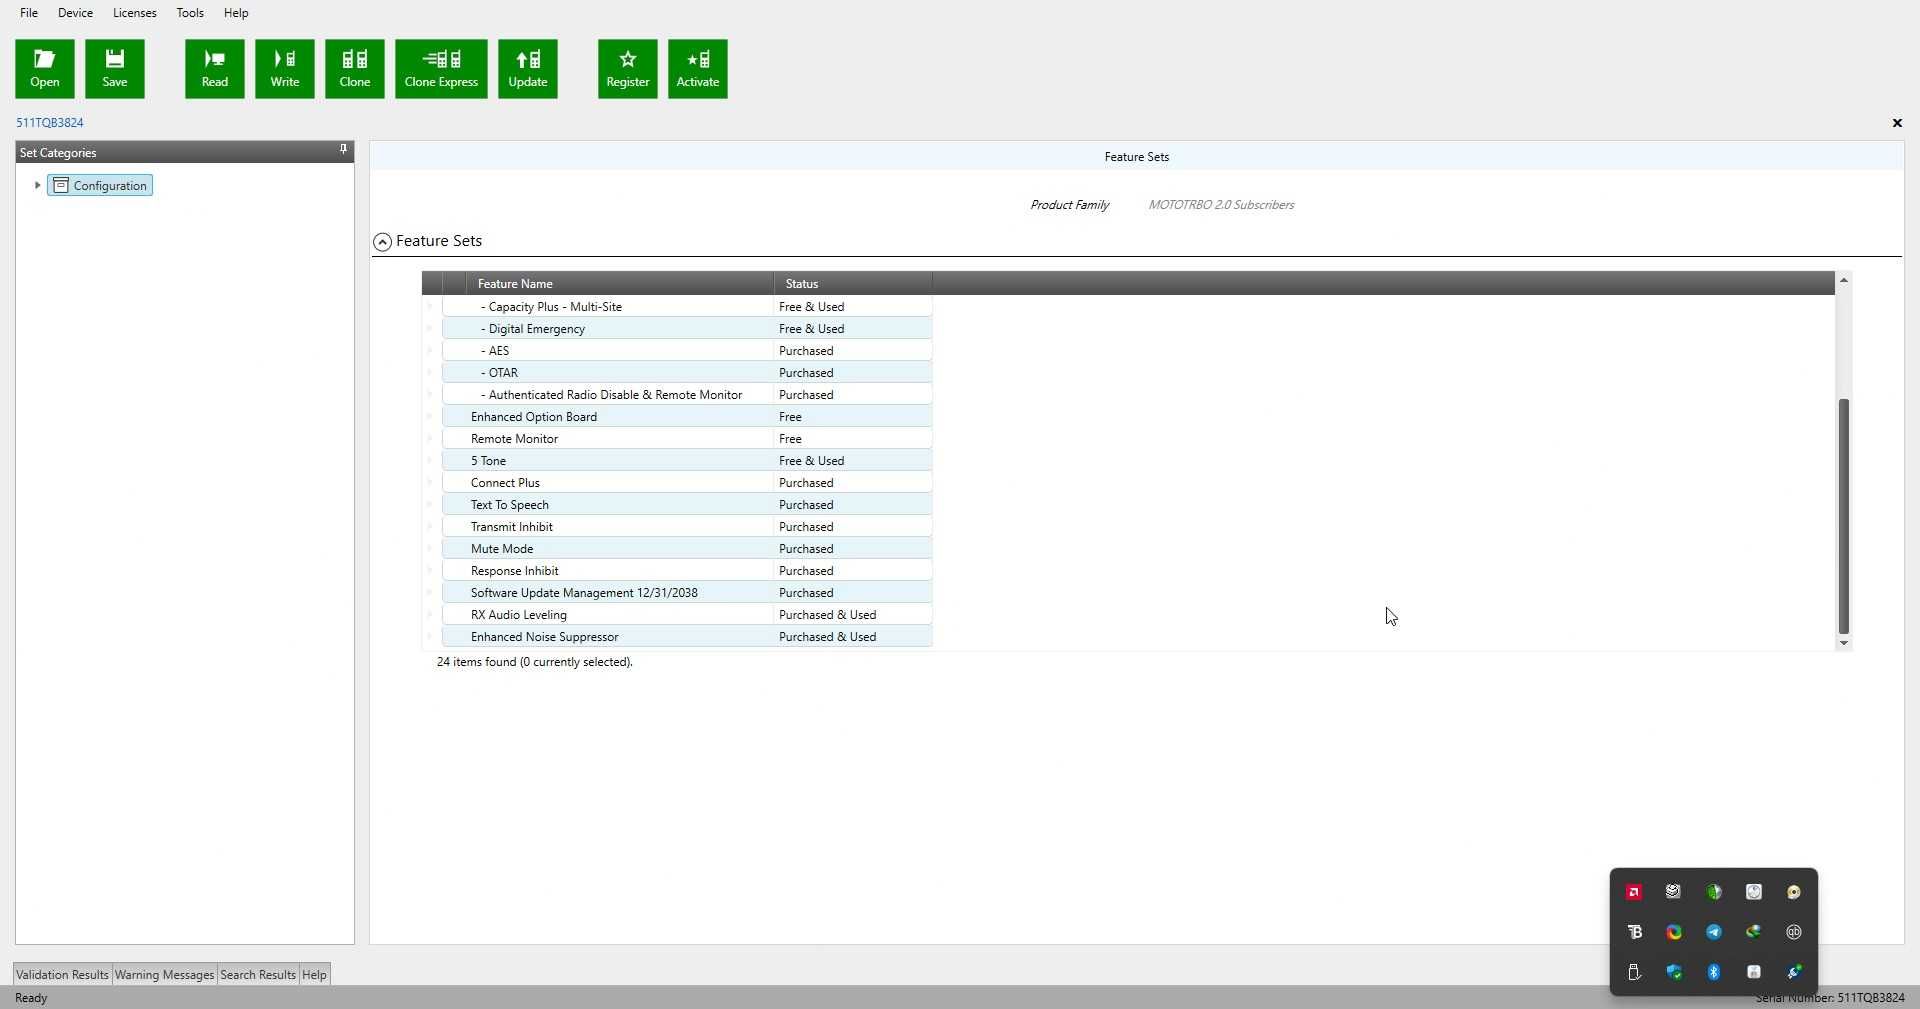This screenshot has width=1920, height=1009.
Task: Click the feature list vertical scrollbar thumb
Action: 1844,516
